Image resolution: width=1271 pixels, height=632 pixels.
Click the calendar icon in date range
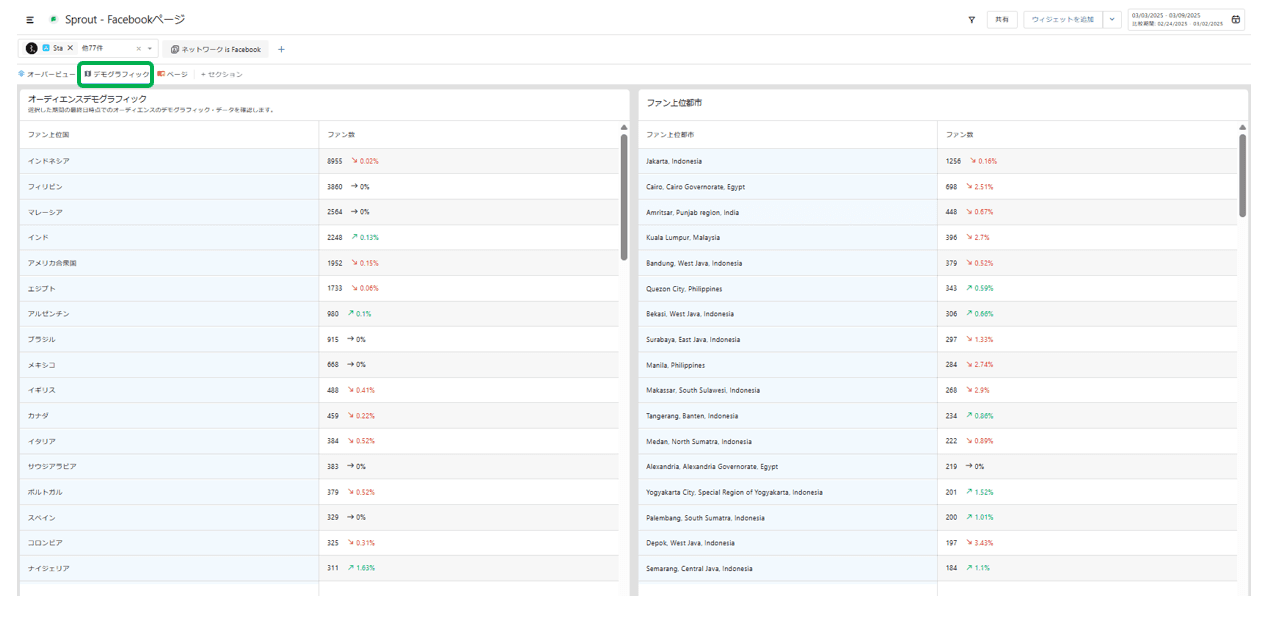point(1236,19)
